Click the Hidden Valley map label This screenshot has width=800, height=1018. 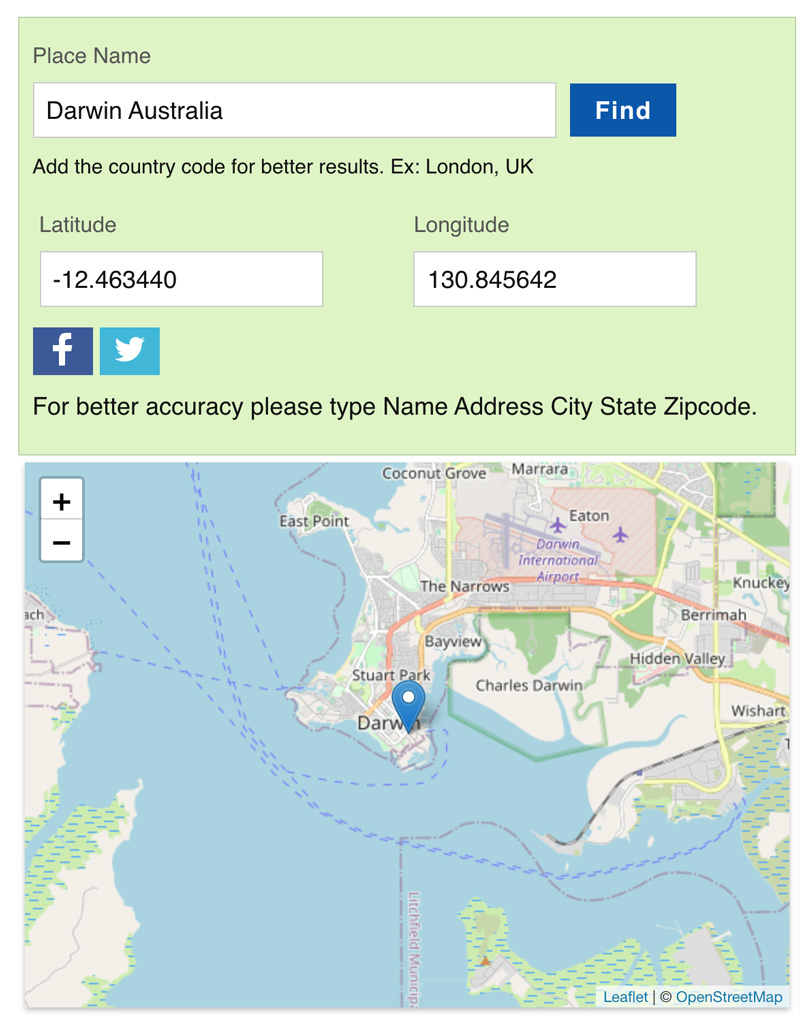tap(677, 658)
